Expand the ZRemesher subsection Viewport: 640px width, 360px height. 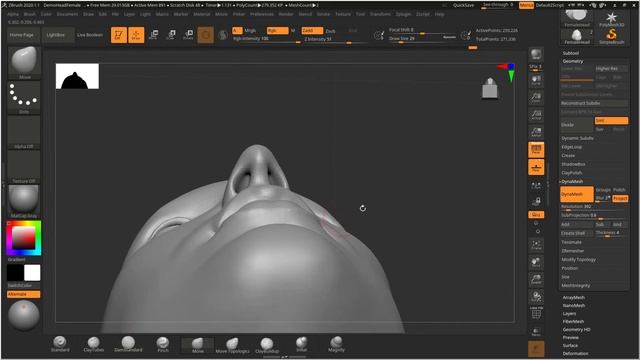pyautogui.click(x=573, y=251)
